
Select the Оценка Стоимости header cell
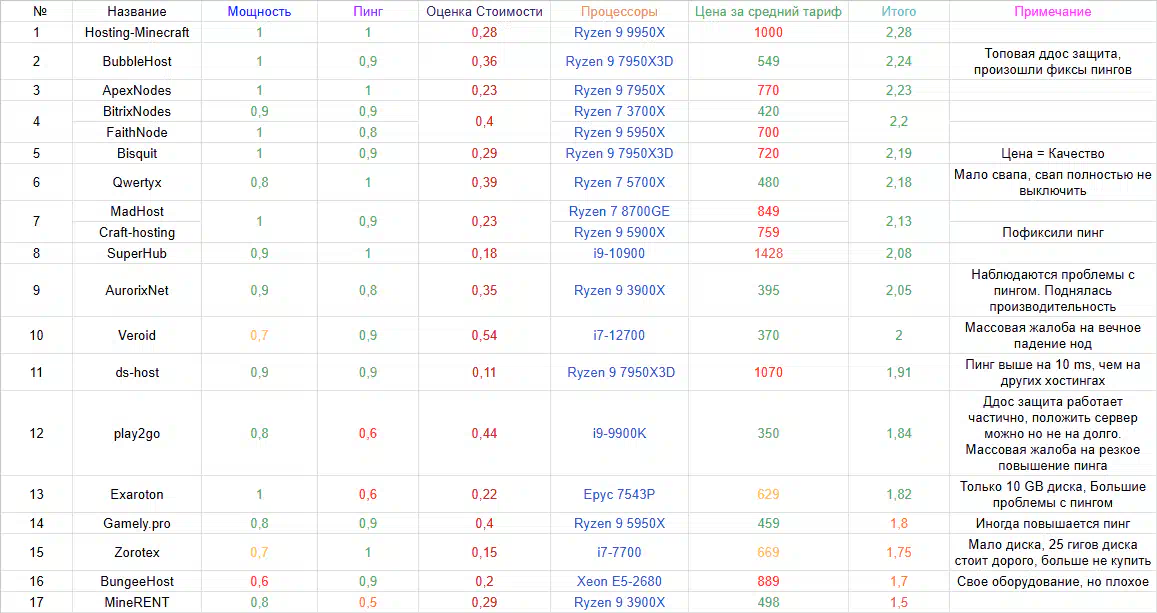click(x=484, y=11)
